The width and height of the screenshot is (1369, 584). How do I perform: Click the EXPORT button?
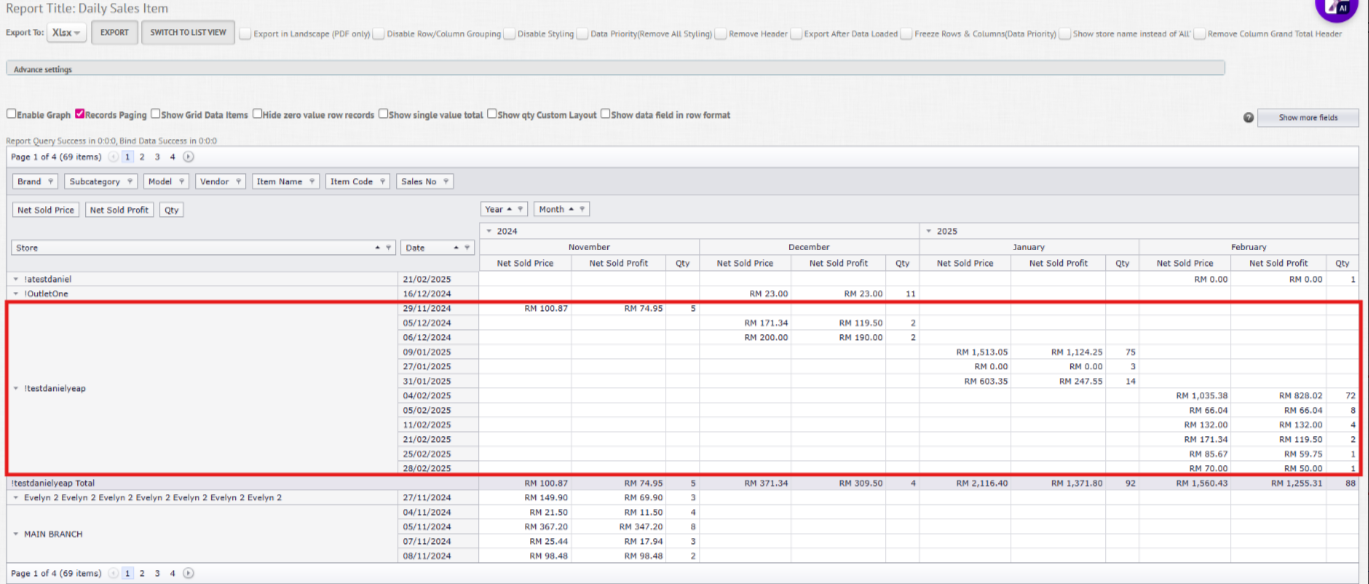click(x=114, y=33)
